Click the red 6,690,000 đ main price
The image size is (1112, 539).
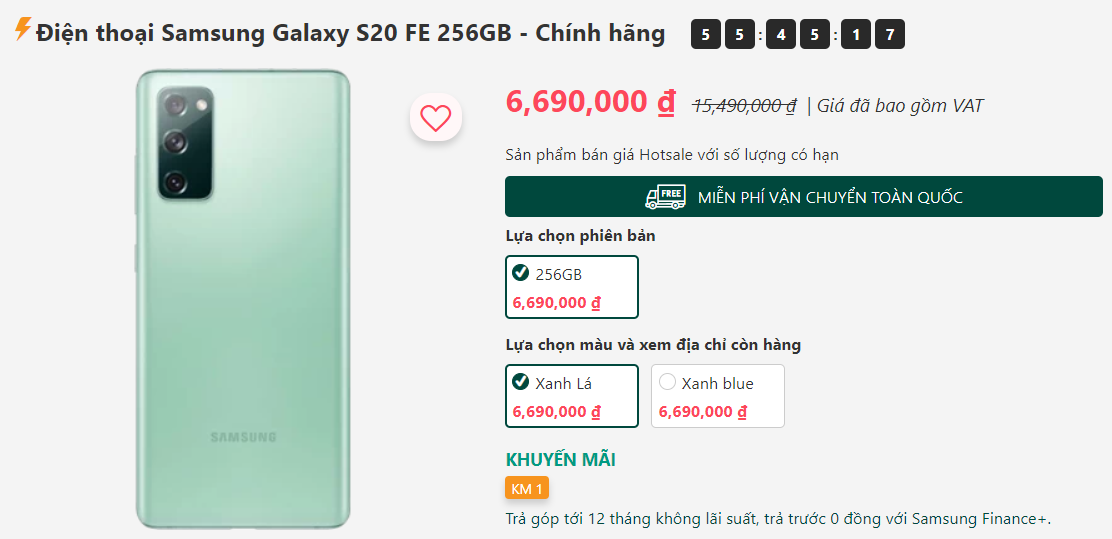[x=591, y=102]
